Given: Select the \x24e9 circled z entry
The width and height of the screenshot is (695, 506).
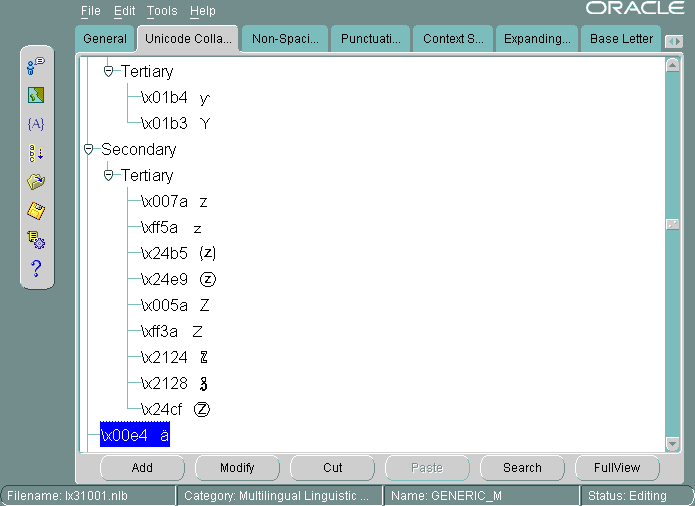Looking at the screenshot, I should coord(175,279).
